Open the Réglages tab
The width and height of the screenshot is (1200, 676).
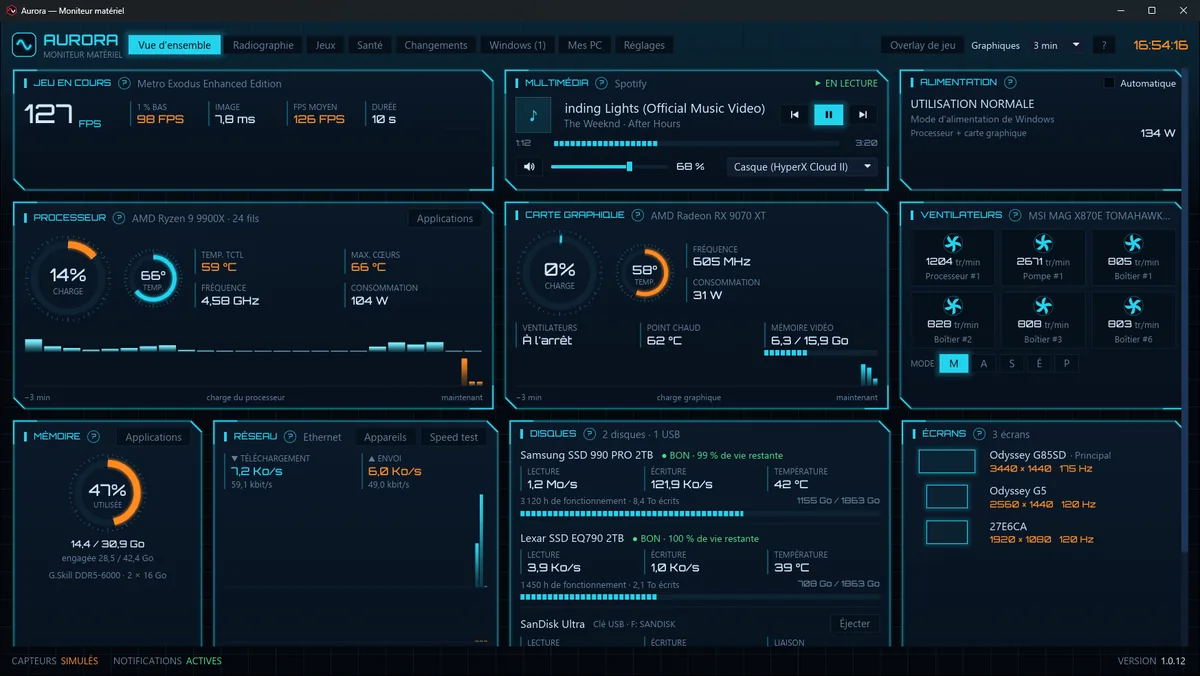(644, 45)
